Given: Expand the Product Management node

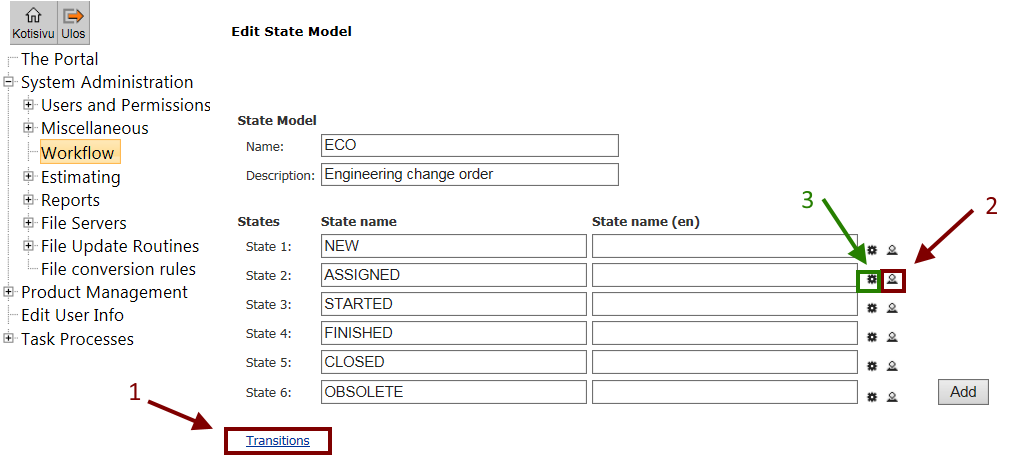Looking at the screenshot, I should coord(9,292).
